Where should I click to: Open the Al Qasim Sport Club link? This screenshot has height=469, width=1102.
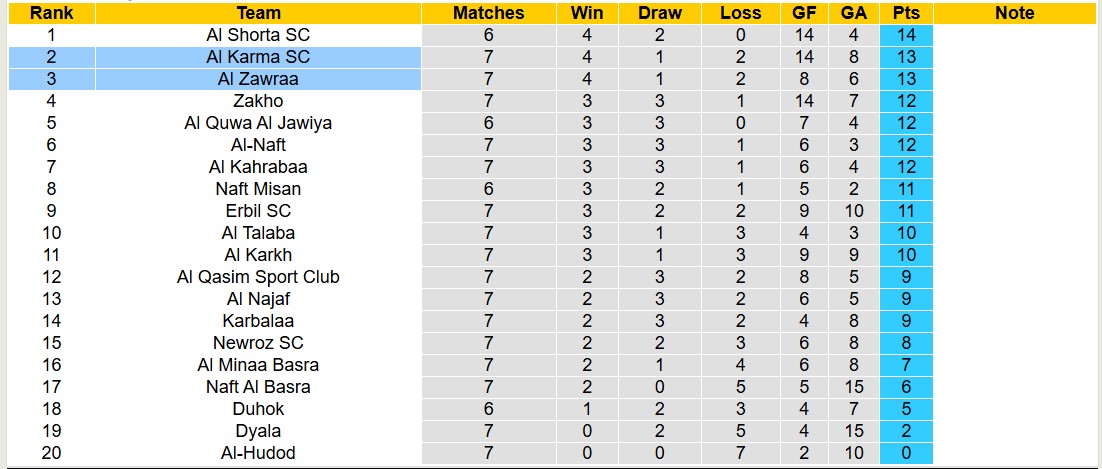coord(258,277)
